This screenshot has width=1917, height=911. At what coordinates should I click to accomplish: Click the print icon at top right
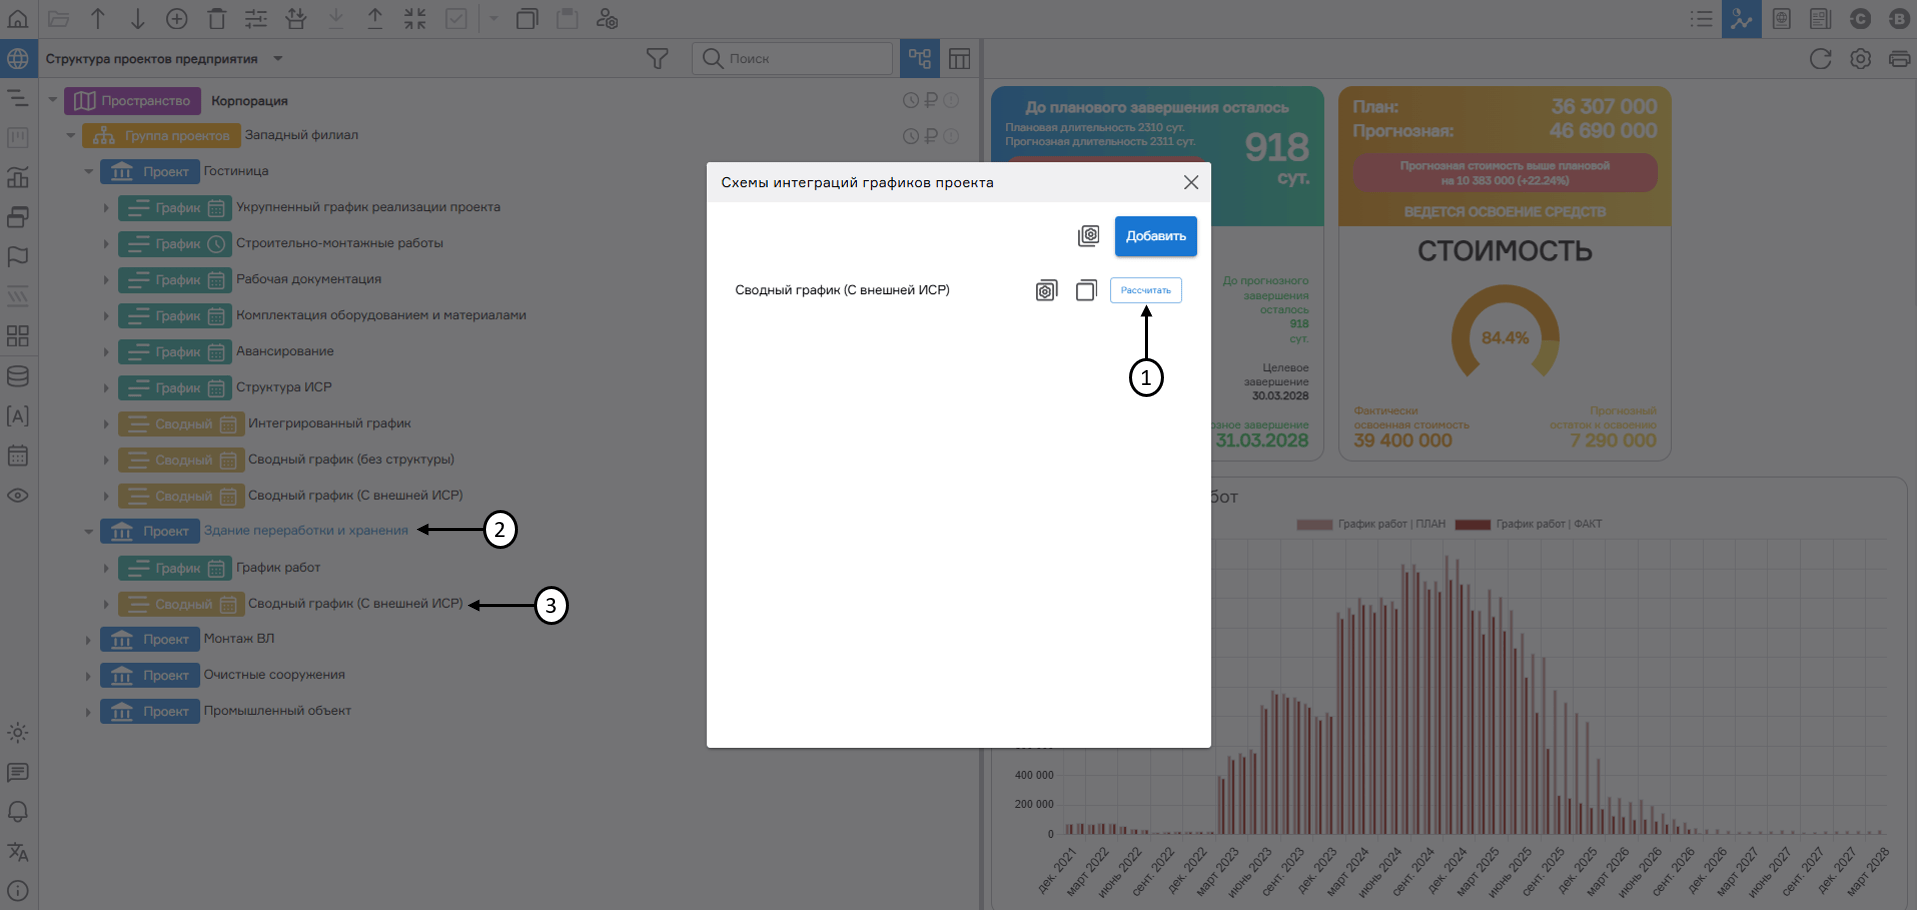(x=1899, y=59)
